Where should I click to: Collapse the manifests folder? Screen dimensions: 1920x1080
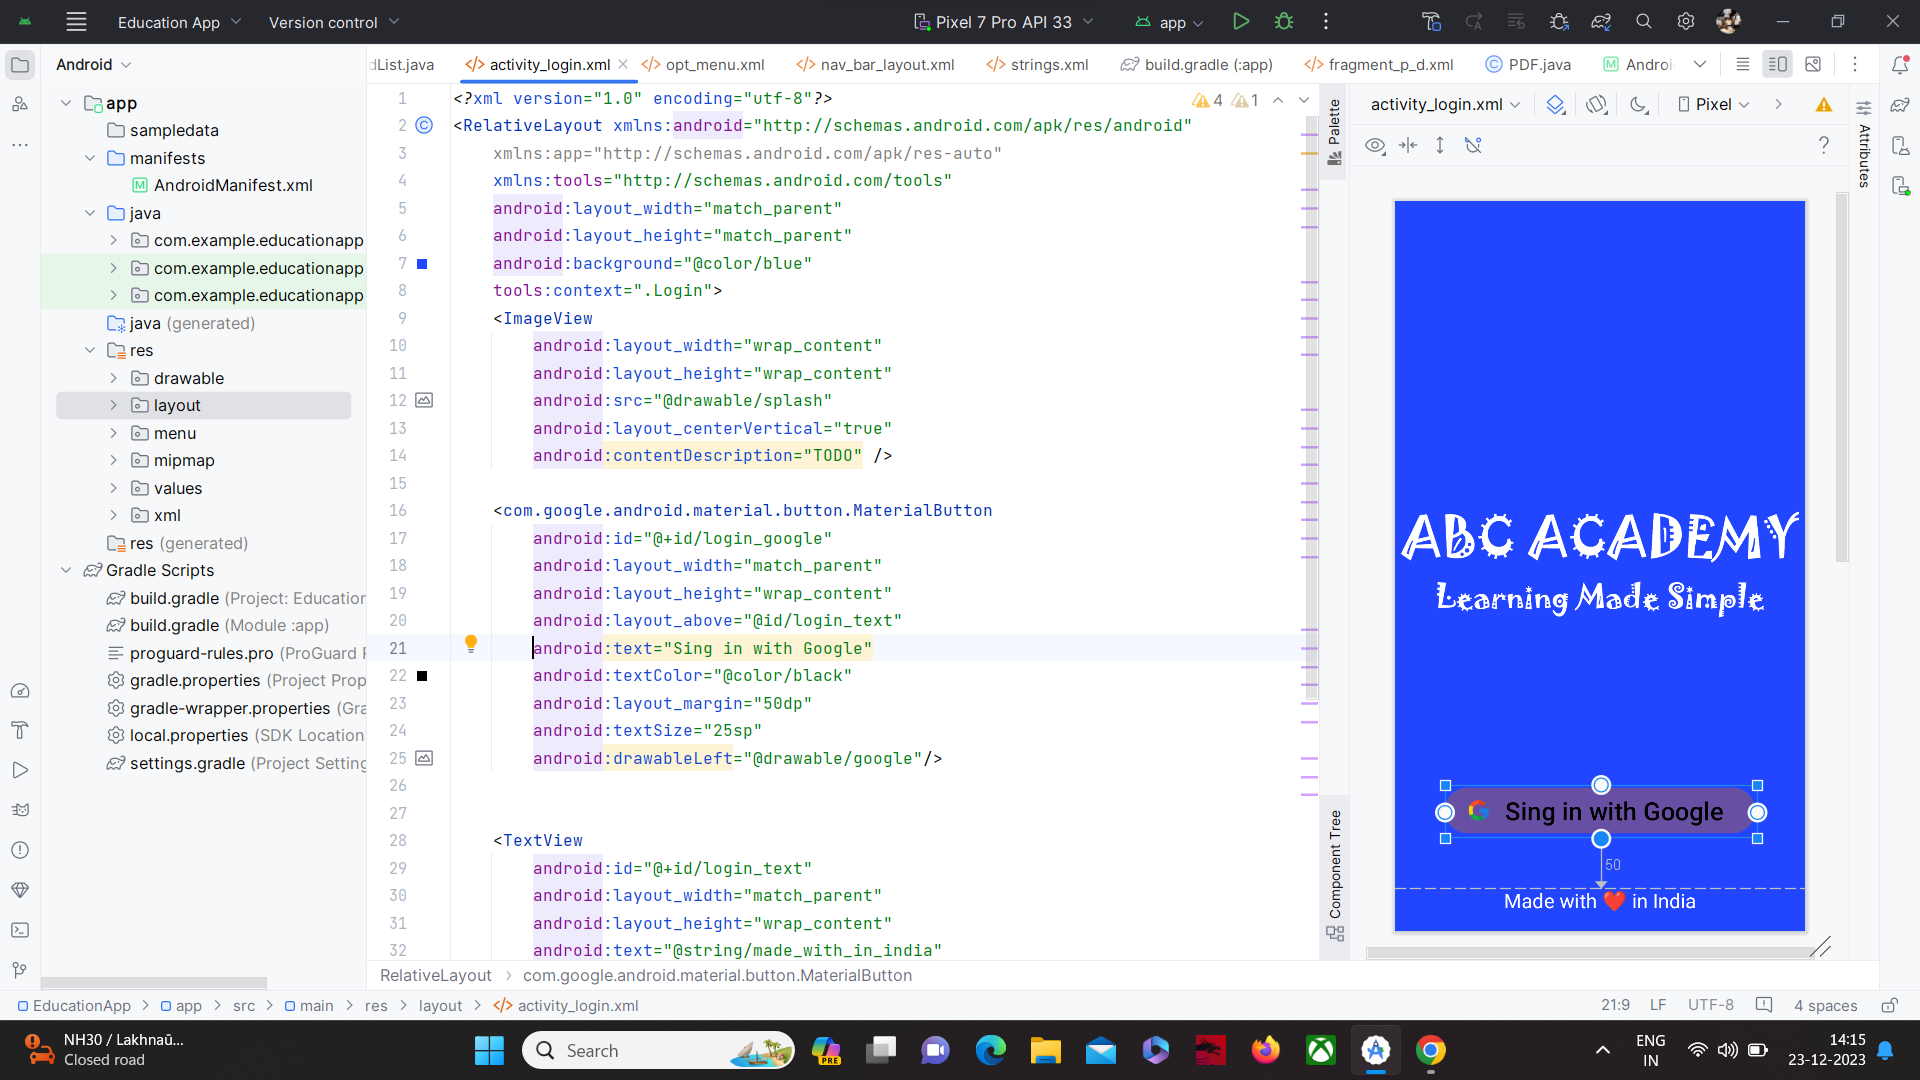coord(90,158)
